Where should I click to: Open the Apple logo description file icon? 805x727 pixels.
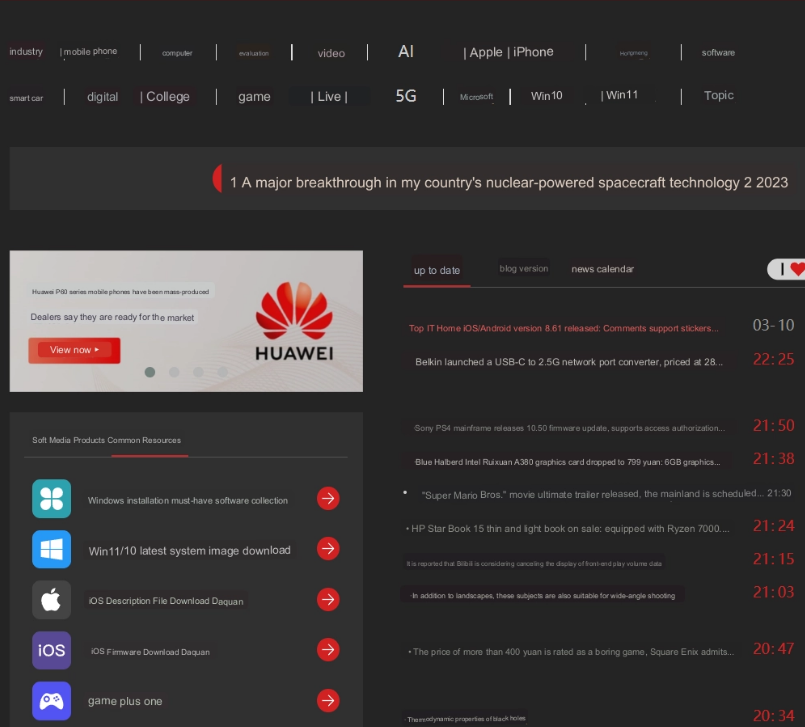click(x=51, y=600)
